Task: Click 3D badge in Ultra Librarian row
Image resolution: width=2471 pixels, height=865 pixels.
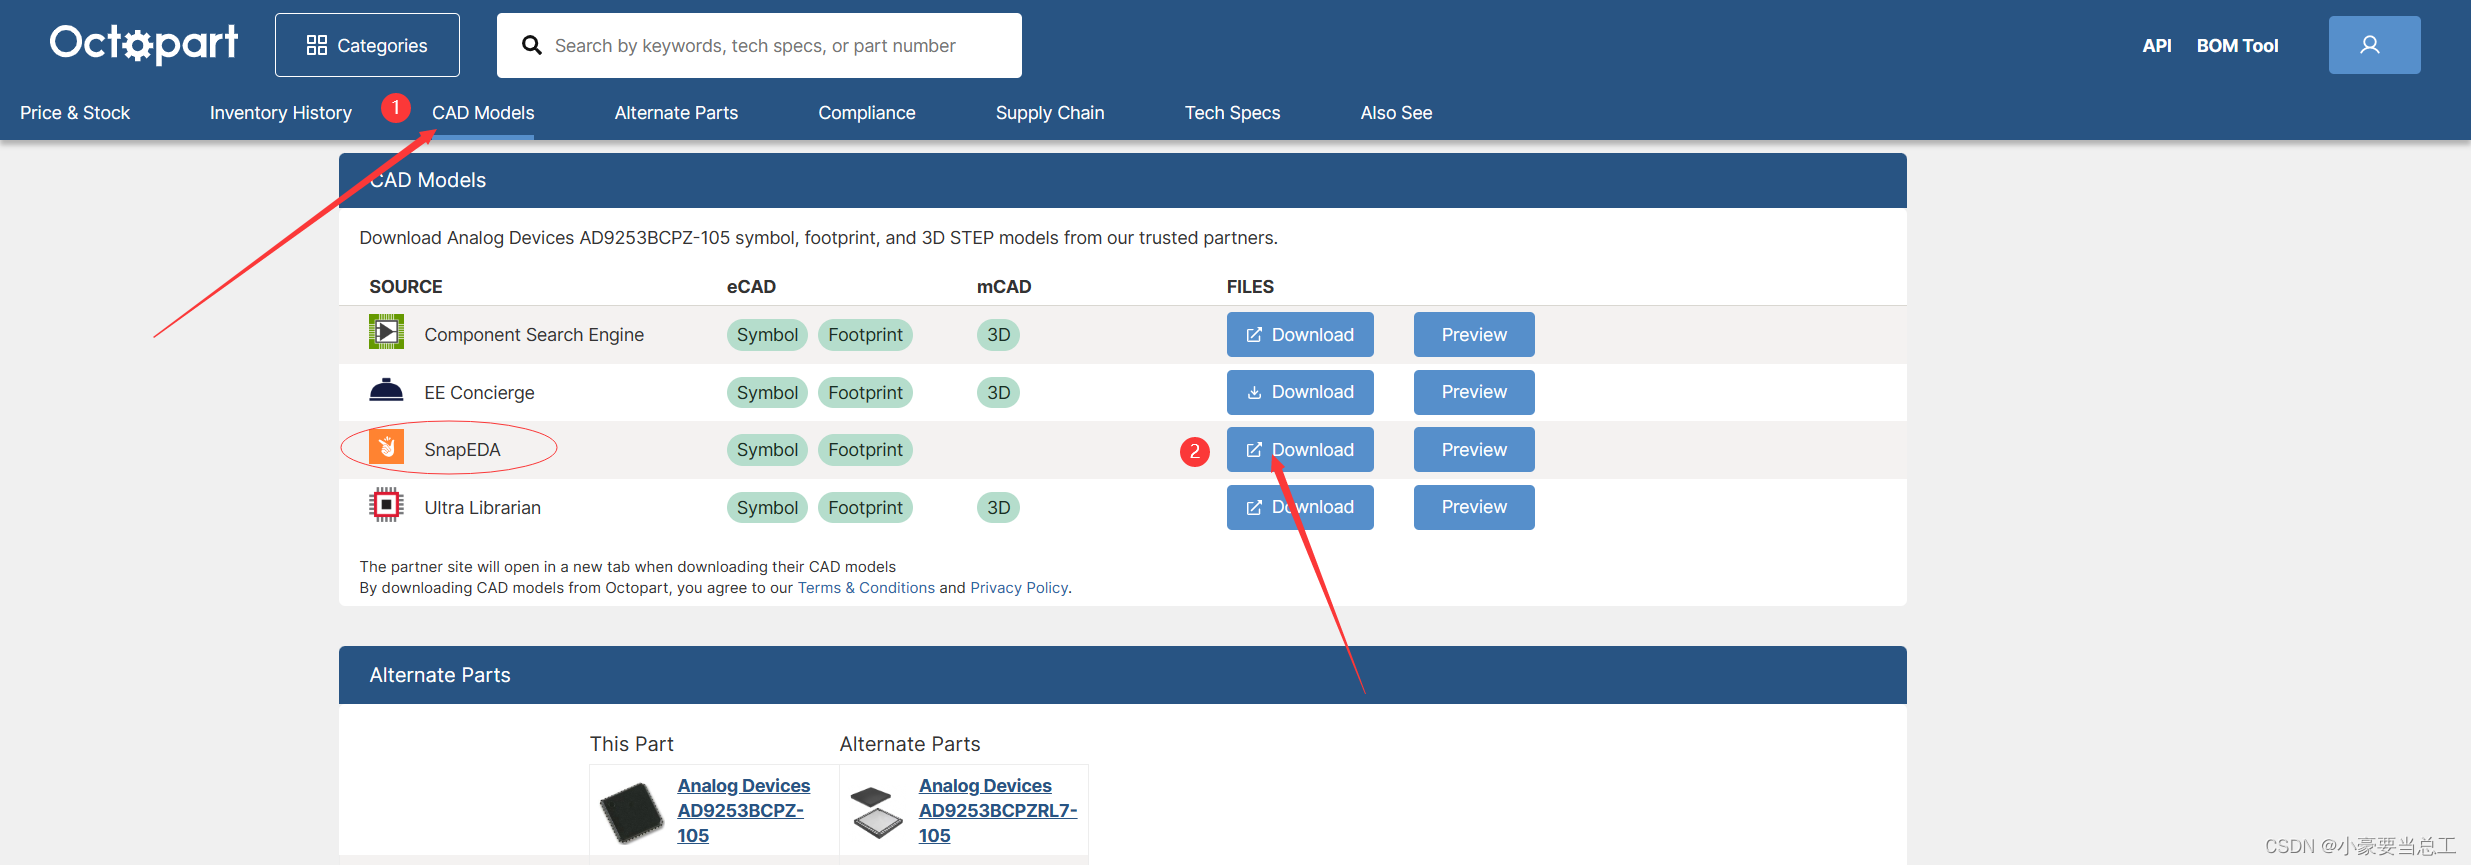Action: [x=998, y=508]
